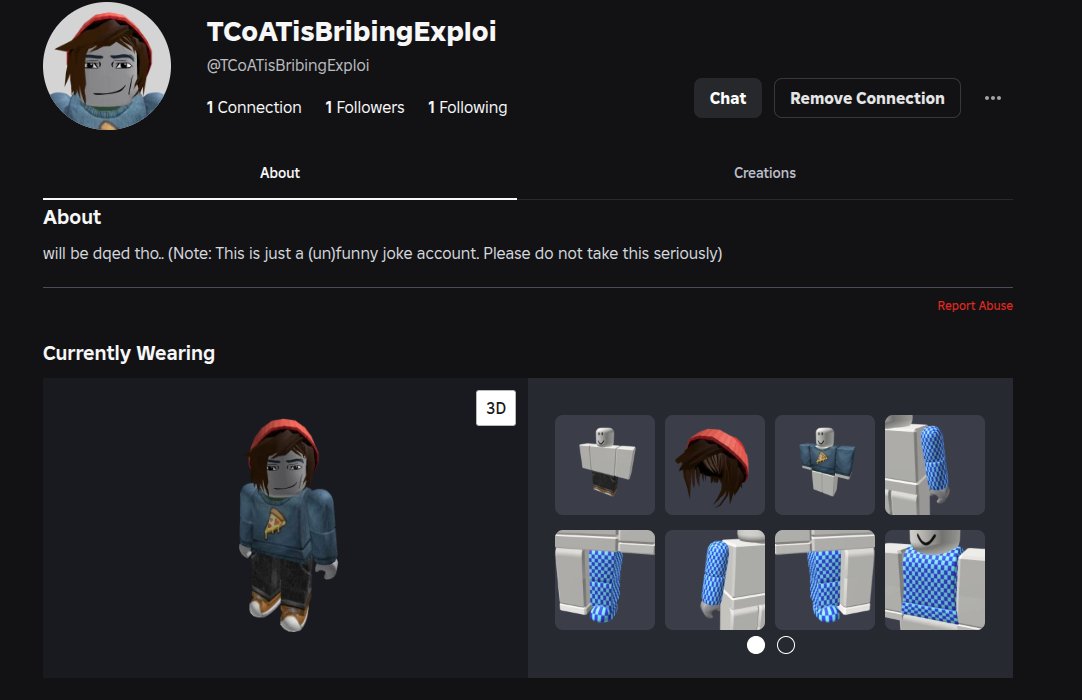Click the Currently Wearing heading
Image resolution: width=1082 pixels, height=700 pixels.
pos(129,353)
